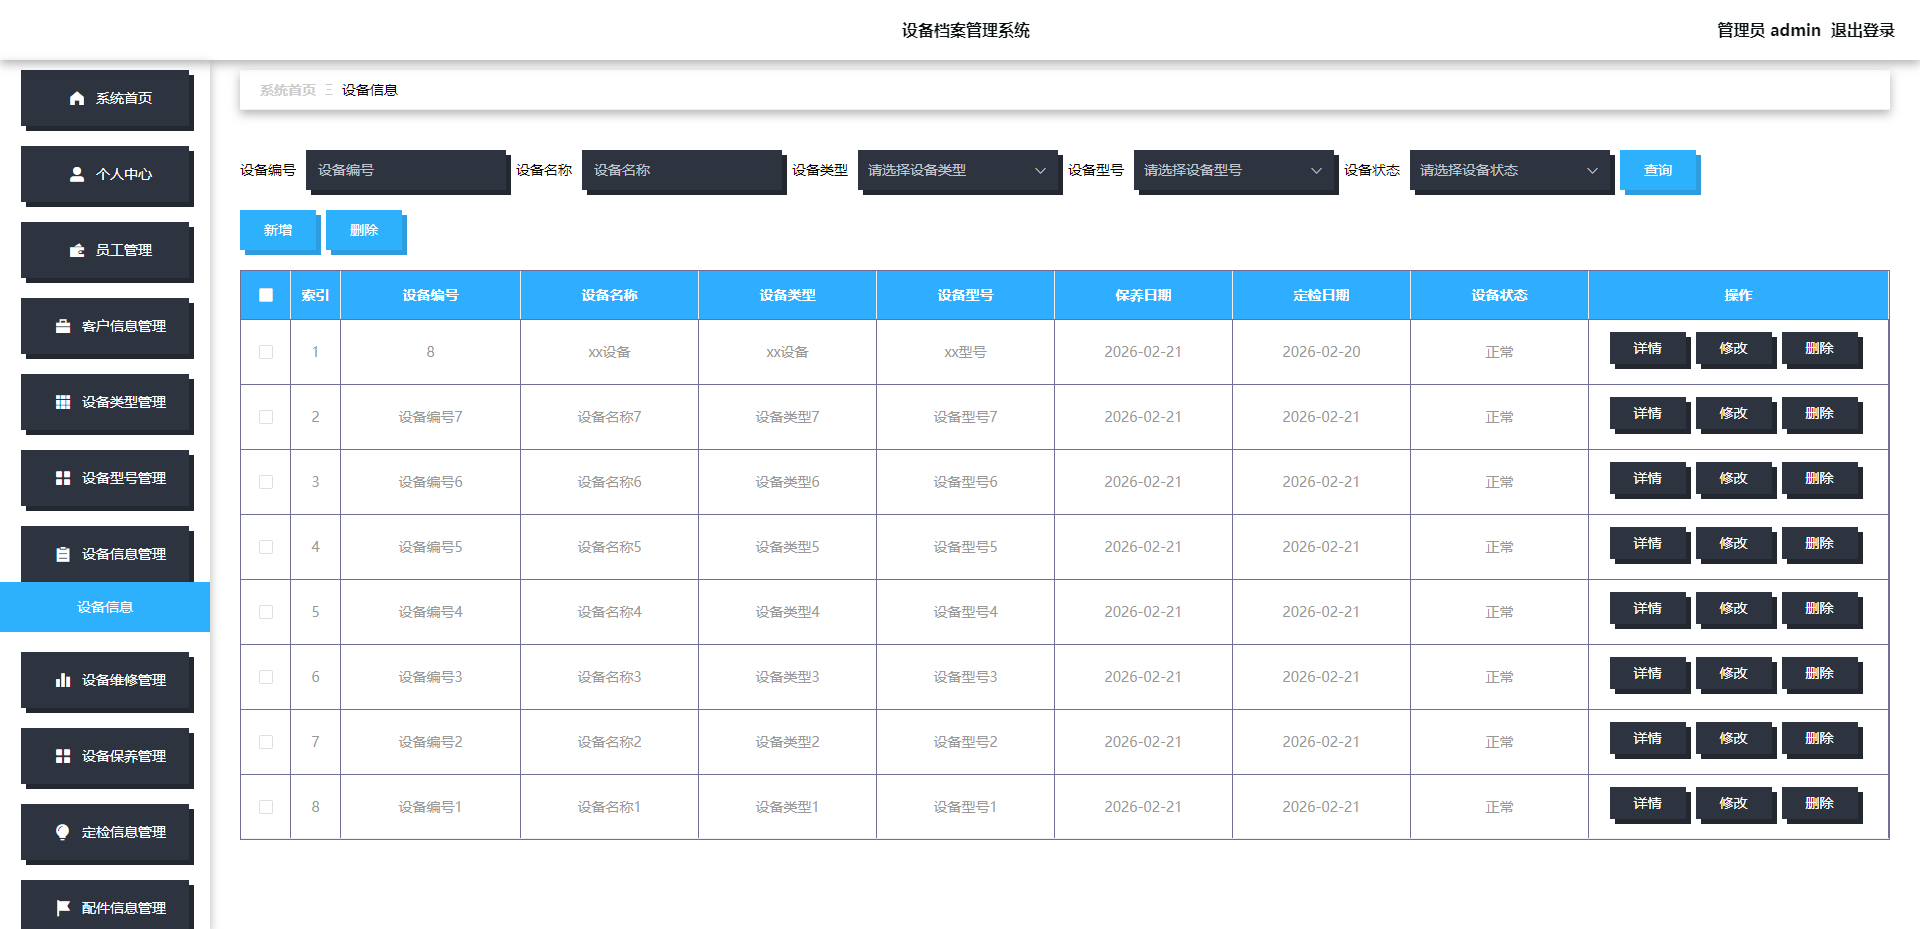Click the blue 删除 button above the table
This screenshot has width=1920, height=929.
tap(364, 230)
